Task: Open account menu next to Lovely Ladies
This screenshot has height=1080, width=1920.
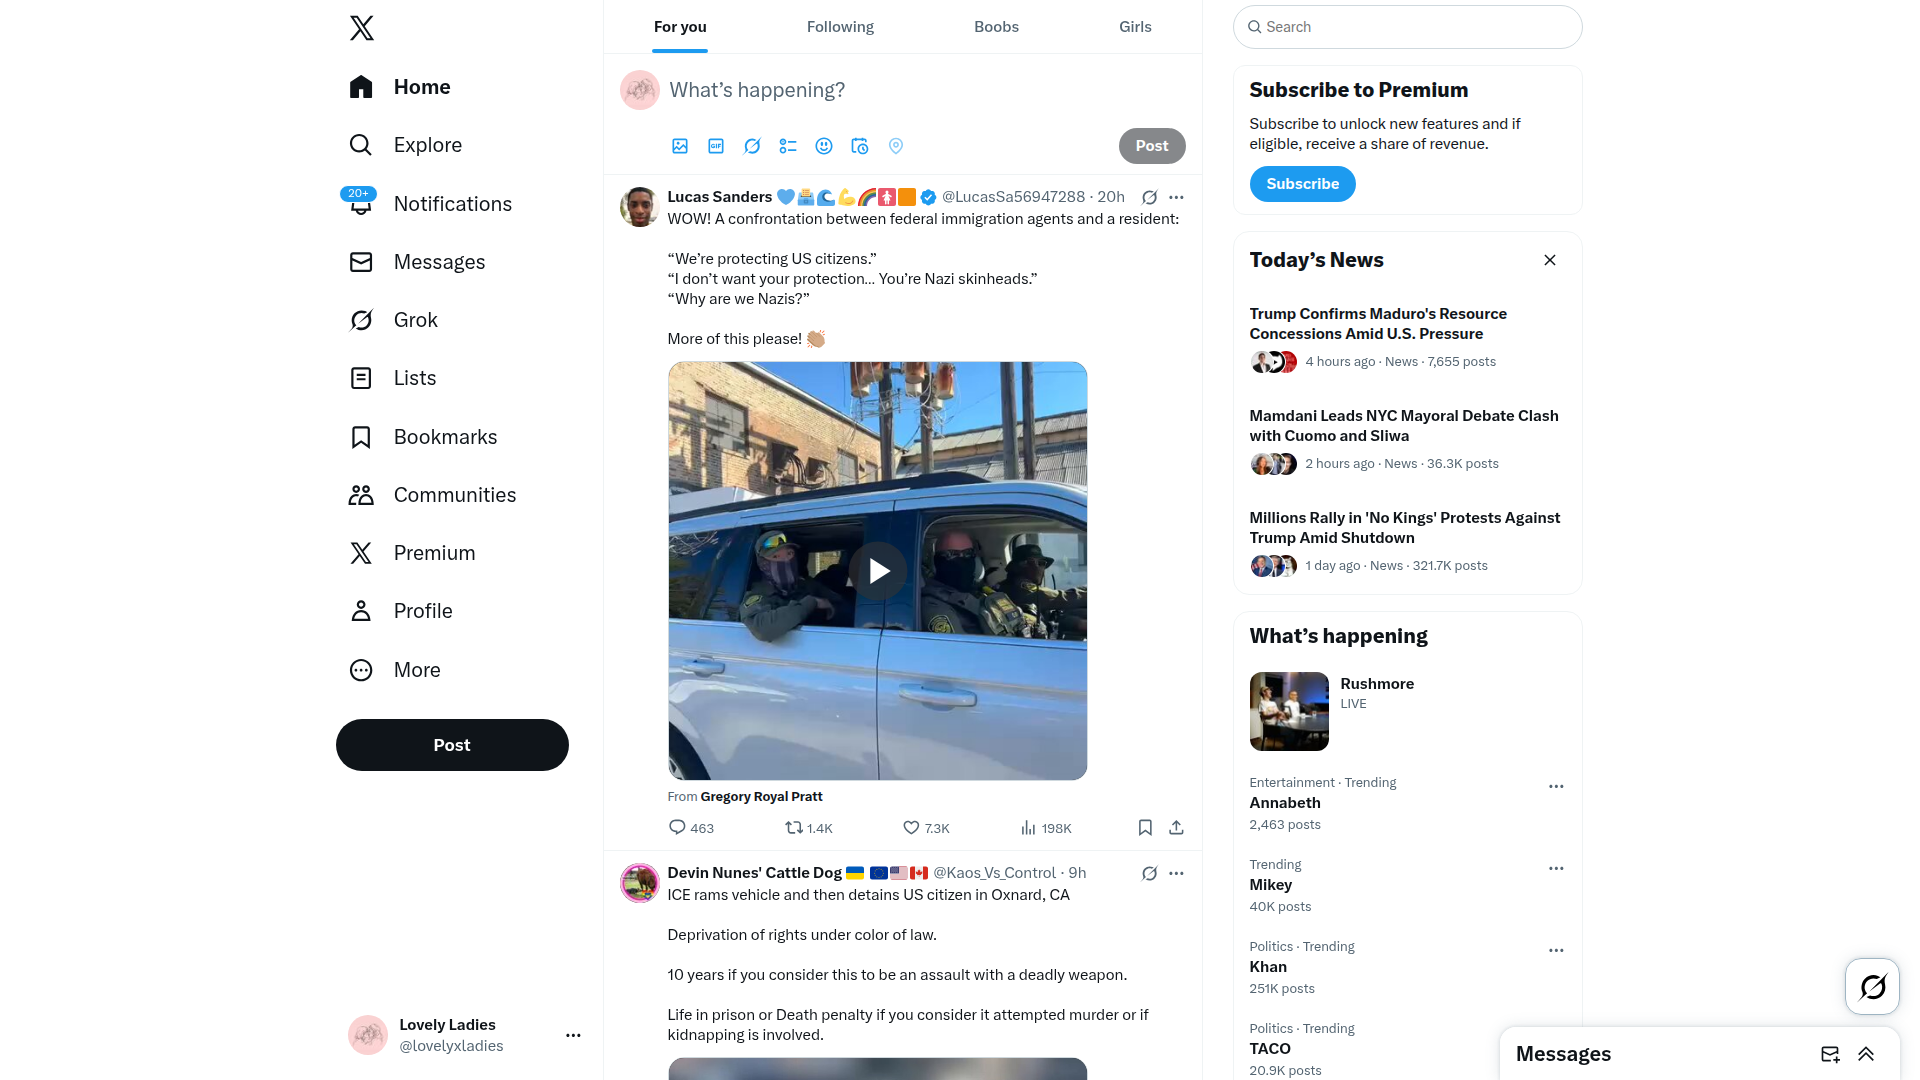Action: point(573,1035)
